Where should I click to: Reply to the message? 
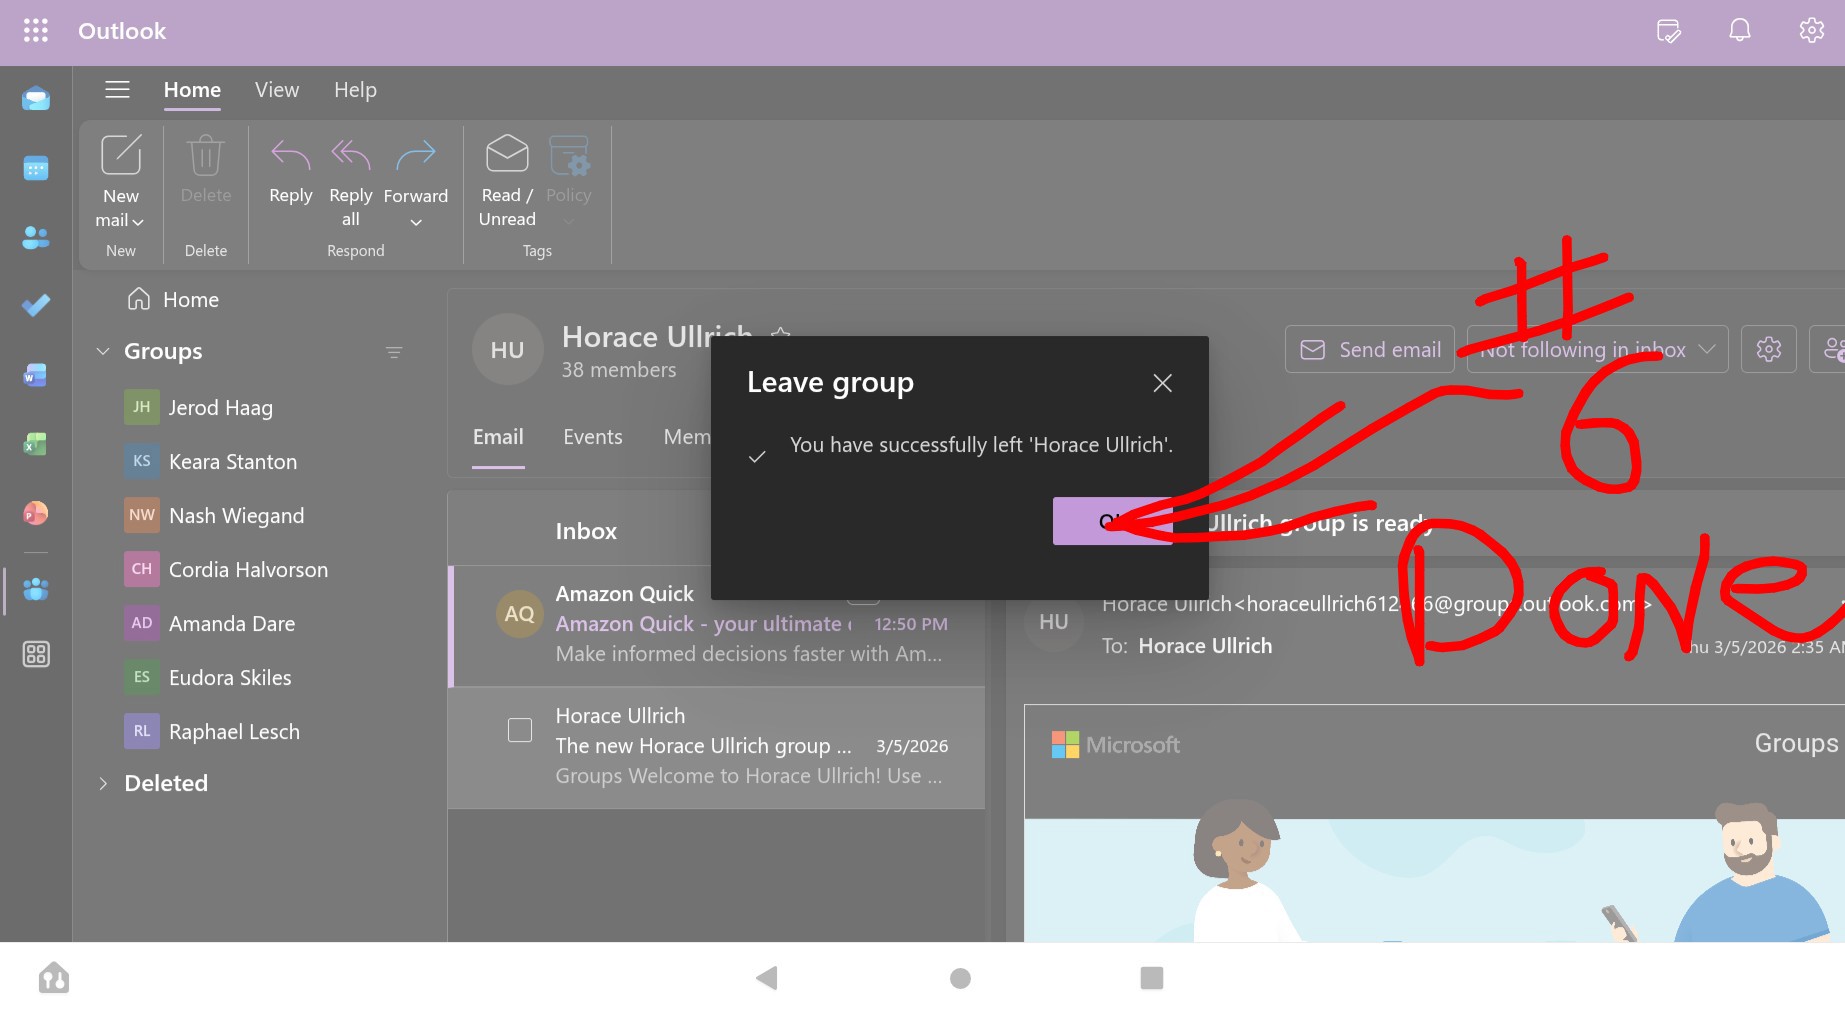tap(291, 170)
